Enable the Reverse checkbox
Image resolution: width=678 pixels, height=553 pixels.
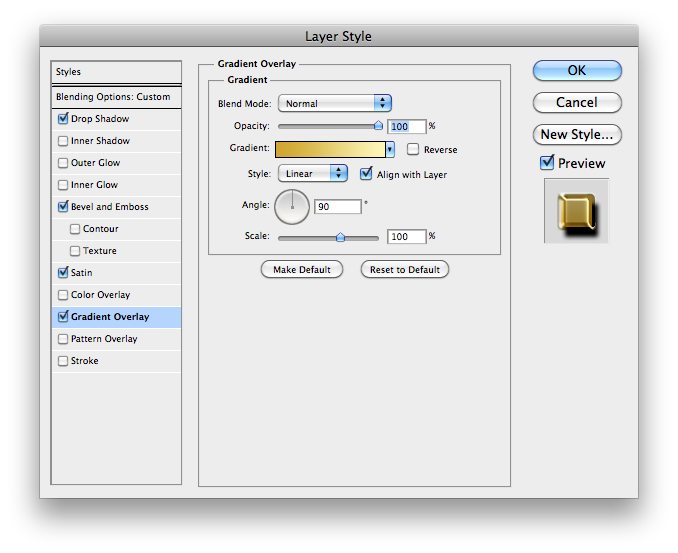(413, 149)
